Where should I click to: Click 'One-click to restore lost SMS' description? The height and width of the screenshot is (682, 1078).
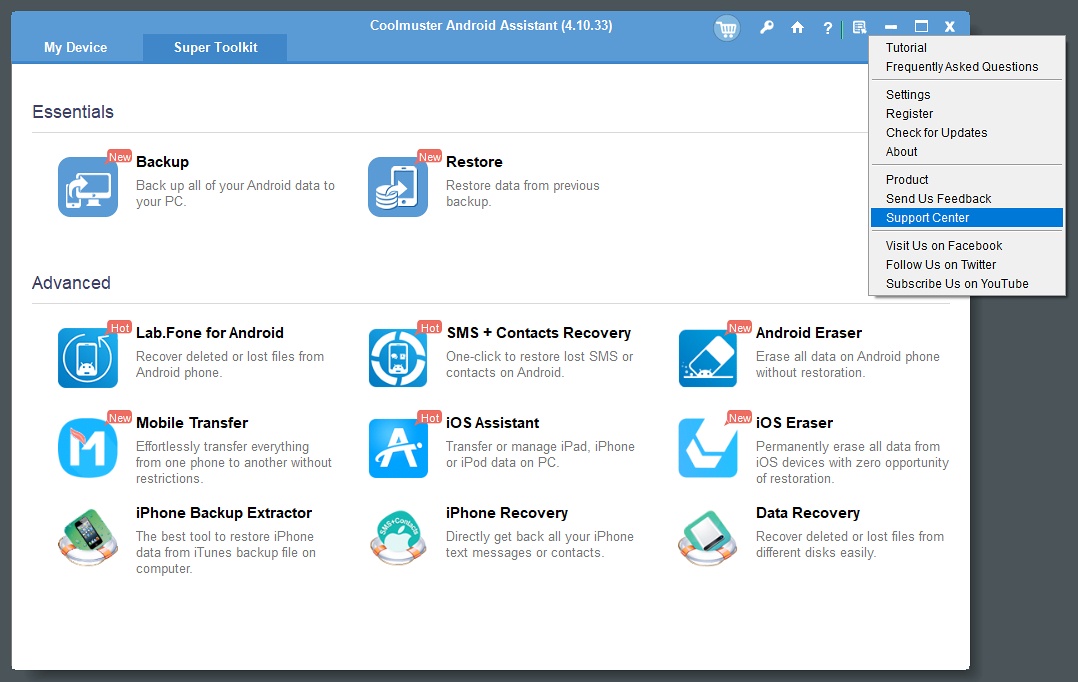click(540, 364)
